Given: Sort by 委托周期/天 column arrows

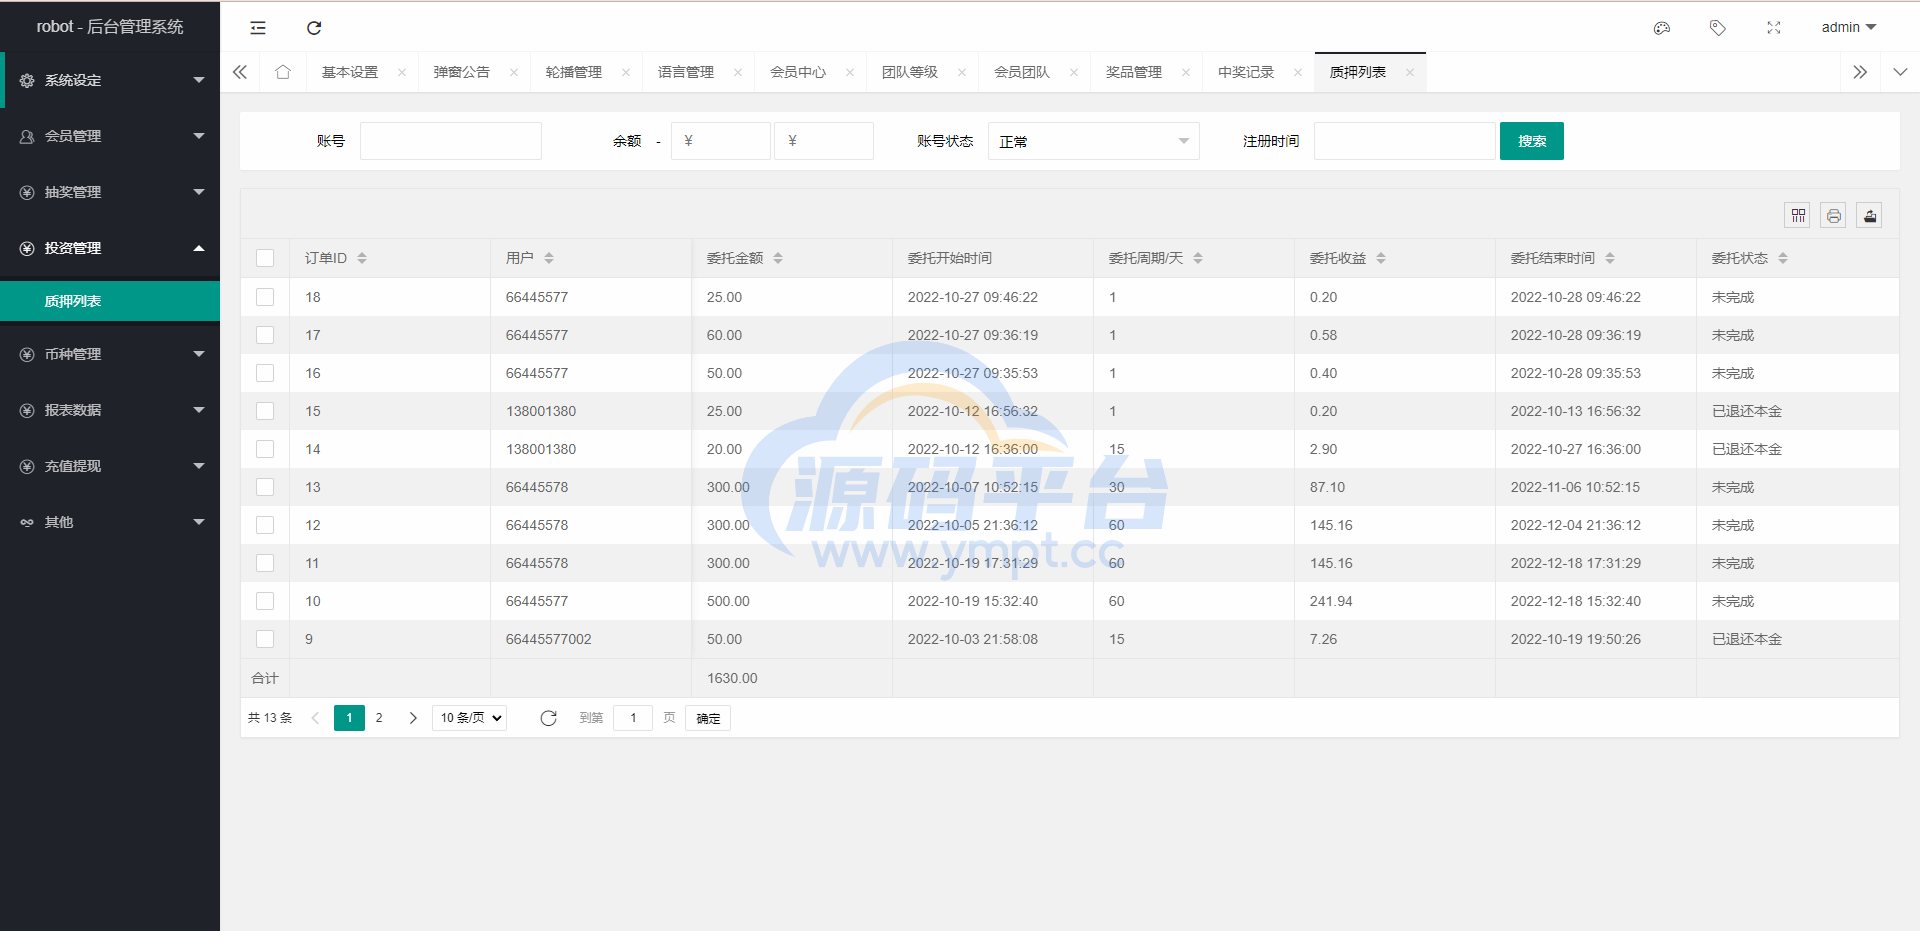Looking at the screenshot, I should pos(1198,258).
